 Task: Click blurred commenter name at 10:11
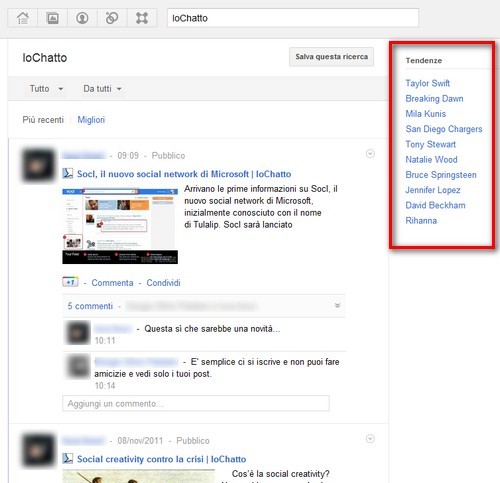(x=113, y=329)
